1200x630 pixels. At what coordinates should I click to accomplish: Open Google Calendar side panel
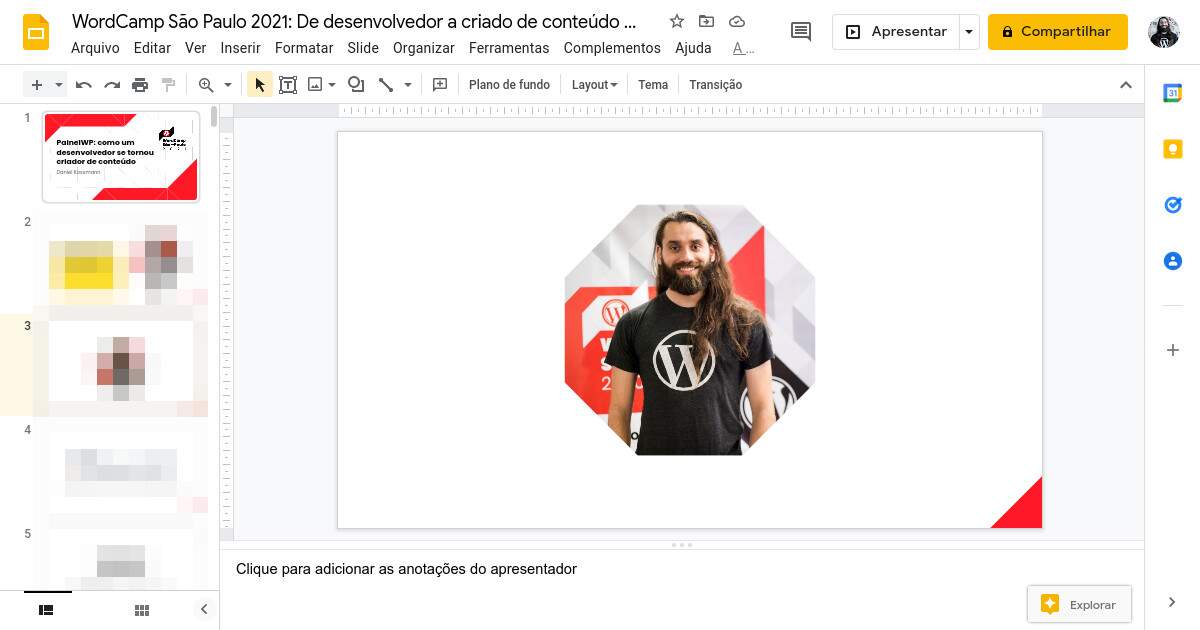coord(1173,93)
